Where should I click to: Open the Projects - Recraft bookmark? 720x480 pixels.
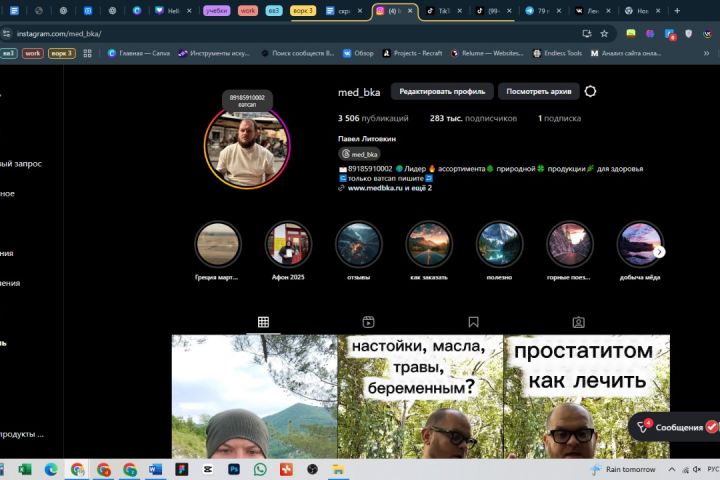pos(412,53)
